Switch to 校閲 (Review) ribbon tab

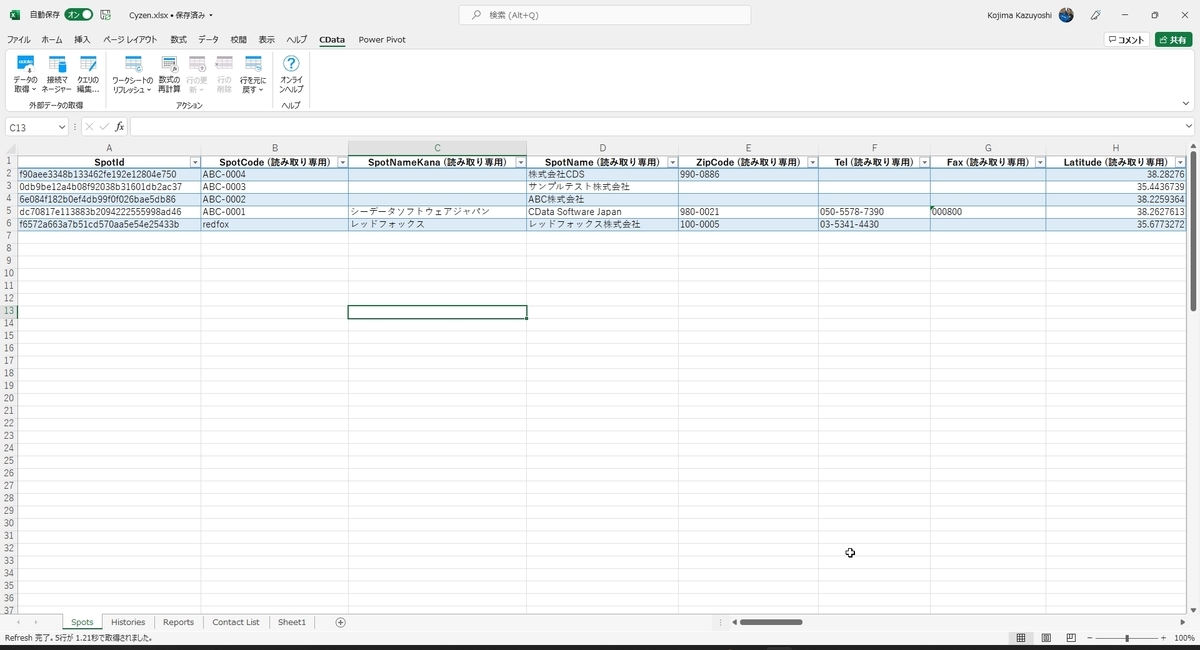click(238, 40)
